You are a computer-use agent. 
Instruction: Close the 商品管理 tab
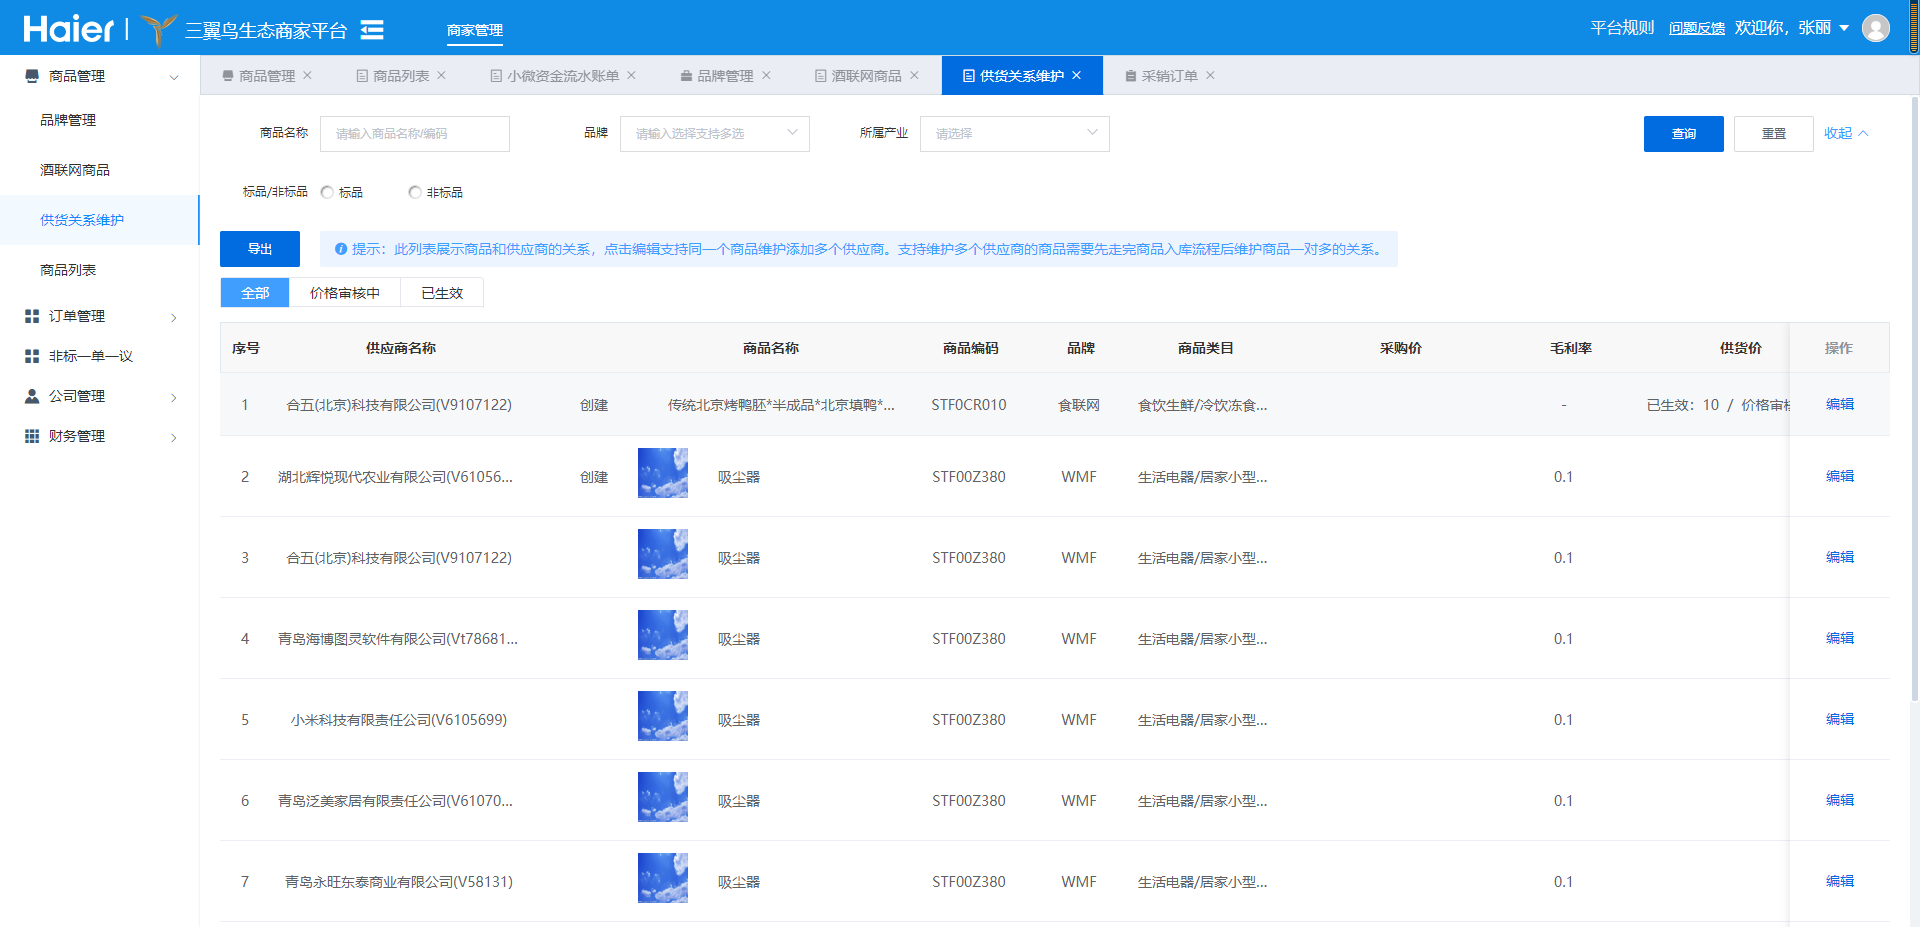click(x=308, y=75)
